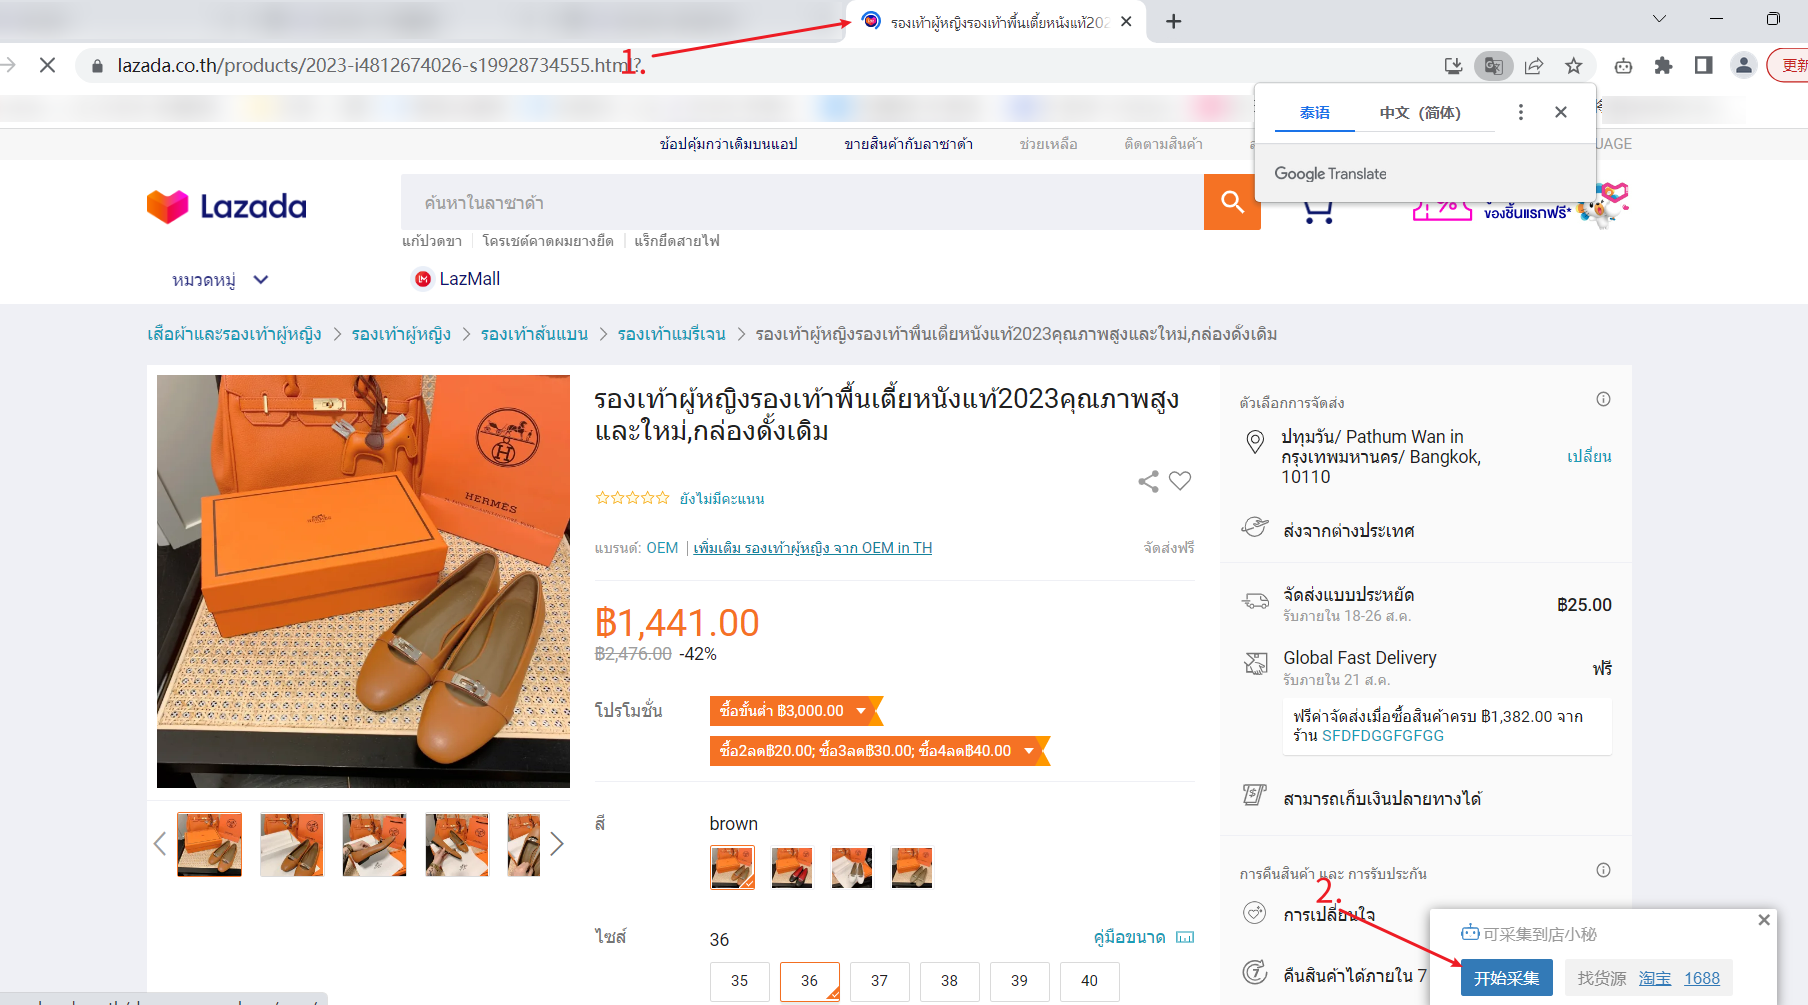Open ข้อปคุ้มกว่าเดิมบนแอป top menu link

click(x=728, y=144)
